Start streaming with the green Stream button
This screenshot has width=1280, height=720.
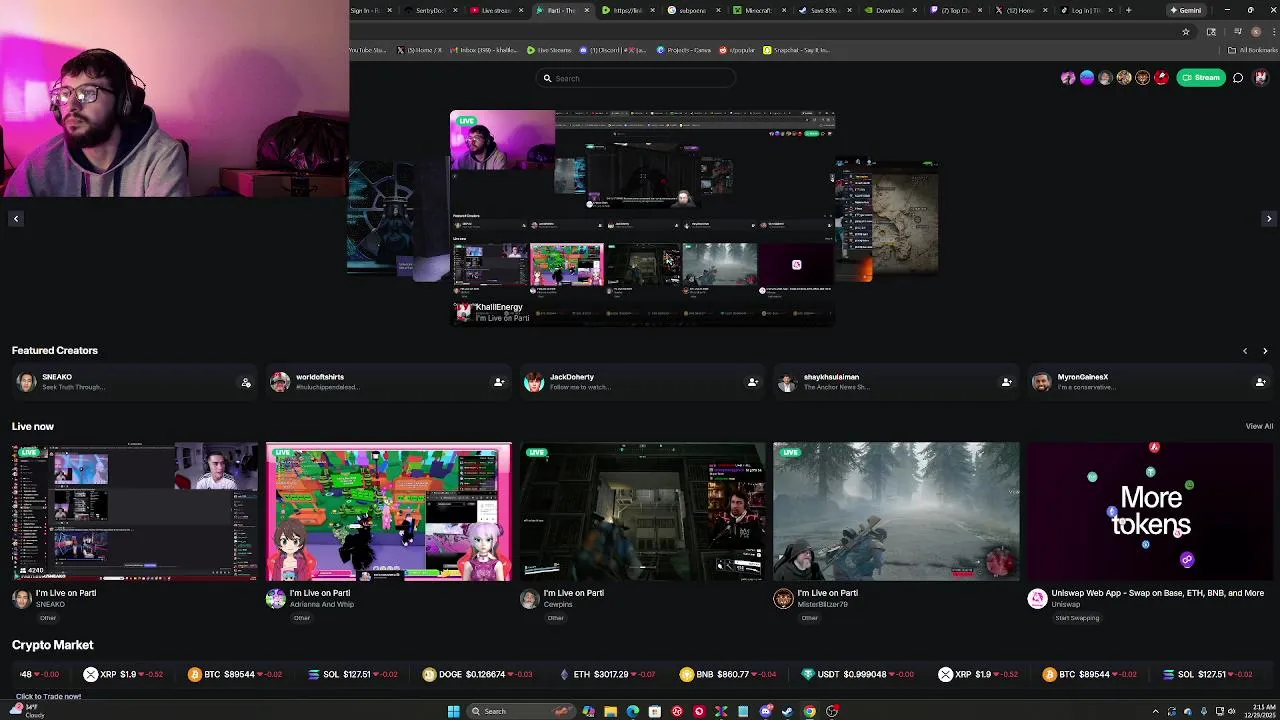[x=1201, y=78]
